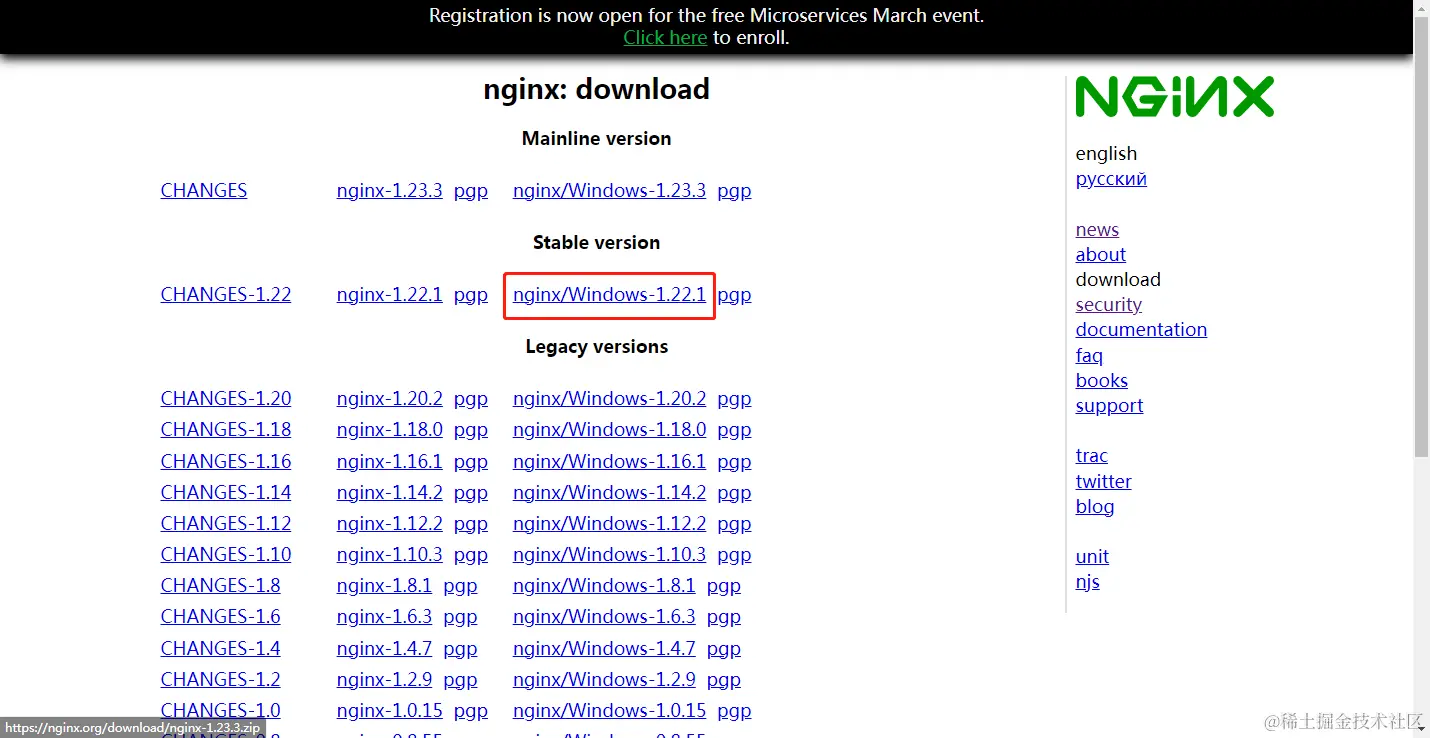Viewport: 1430px width, 738px height.
Task: Open pgp signature for nginx-1.16.1
Action: pyautogui.click(x=470, y=462)
